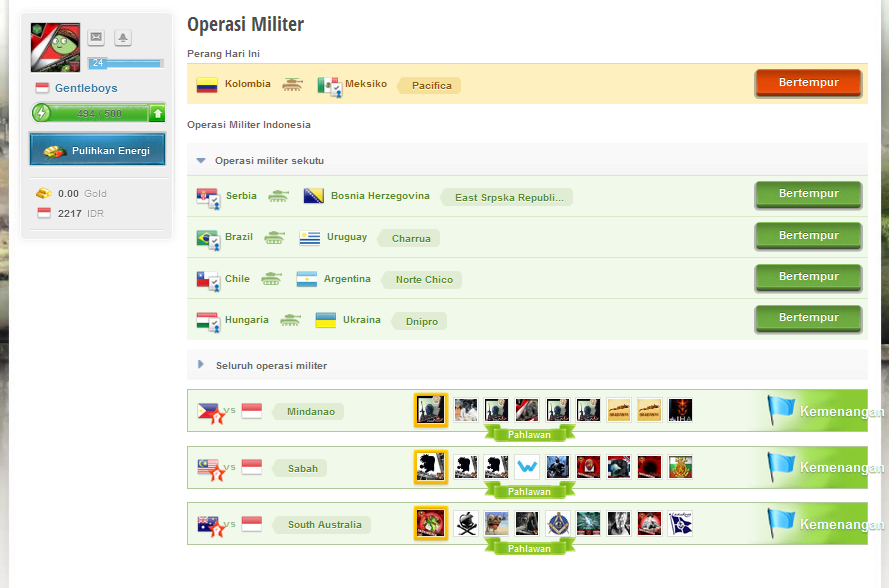Click the Kolombia flag icon

207,85
